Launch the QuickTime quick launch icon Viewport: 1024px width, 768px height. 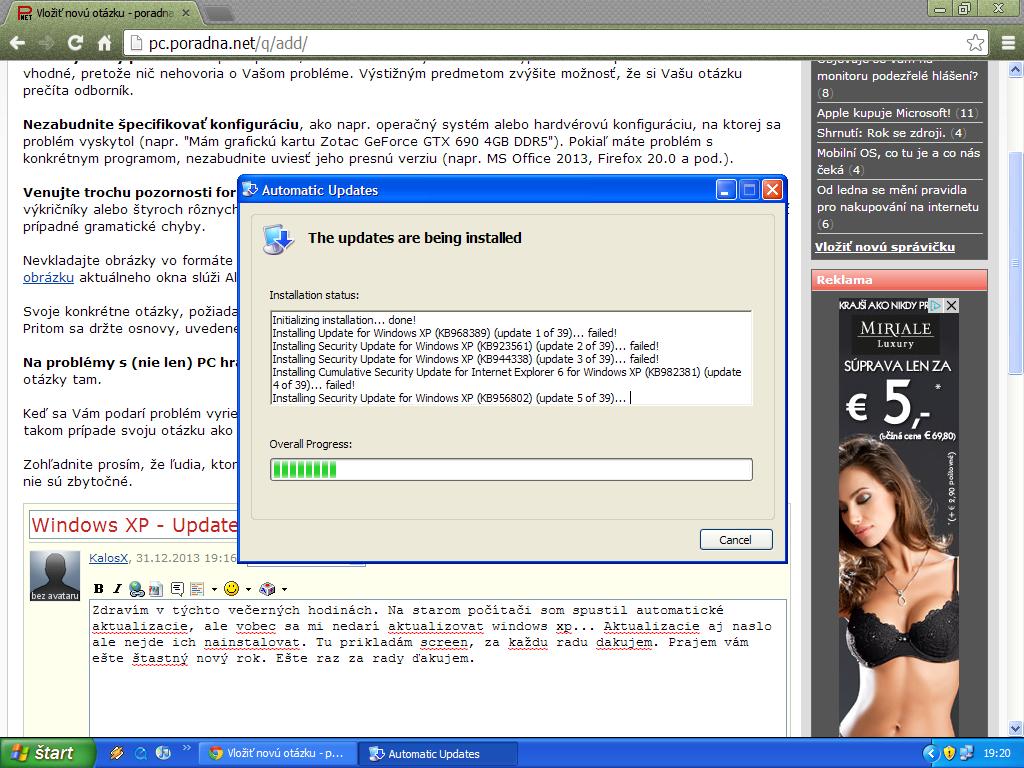(140, 753)
